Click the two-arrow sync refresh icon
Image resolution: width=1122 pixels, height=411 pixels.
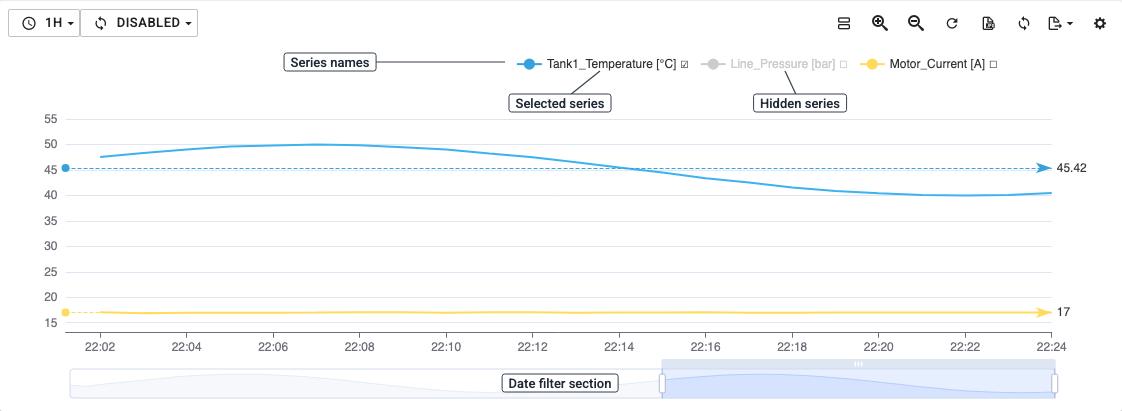[1024, 24]
